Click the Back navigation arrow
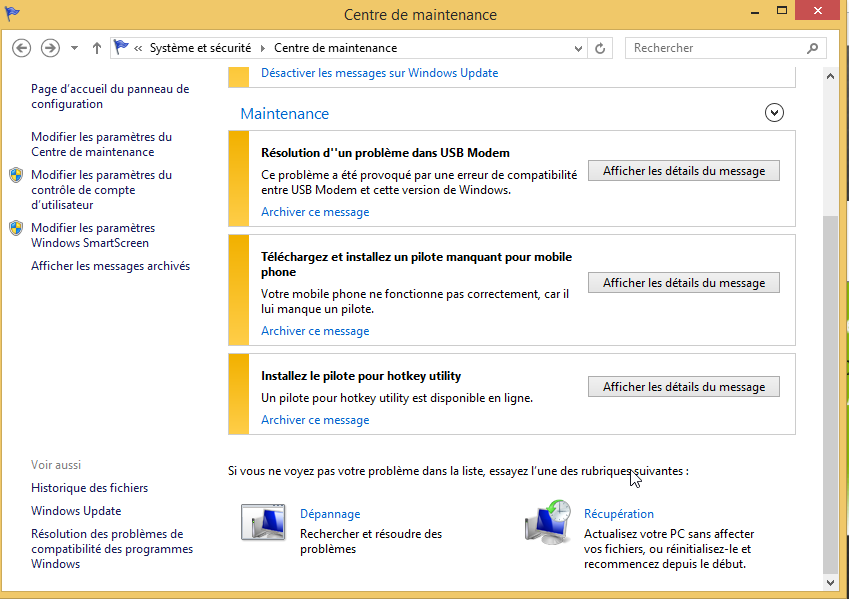This screenshot has width=849, height=599. (22, 48)
